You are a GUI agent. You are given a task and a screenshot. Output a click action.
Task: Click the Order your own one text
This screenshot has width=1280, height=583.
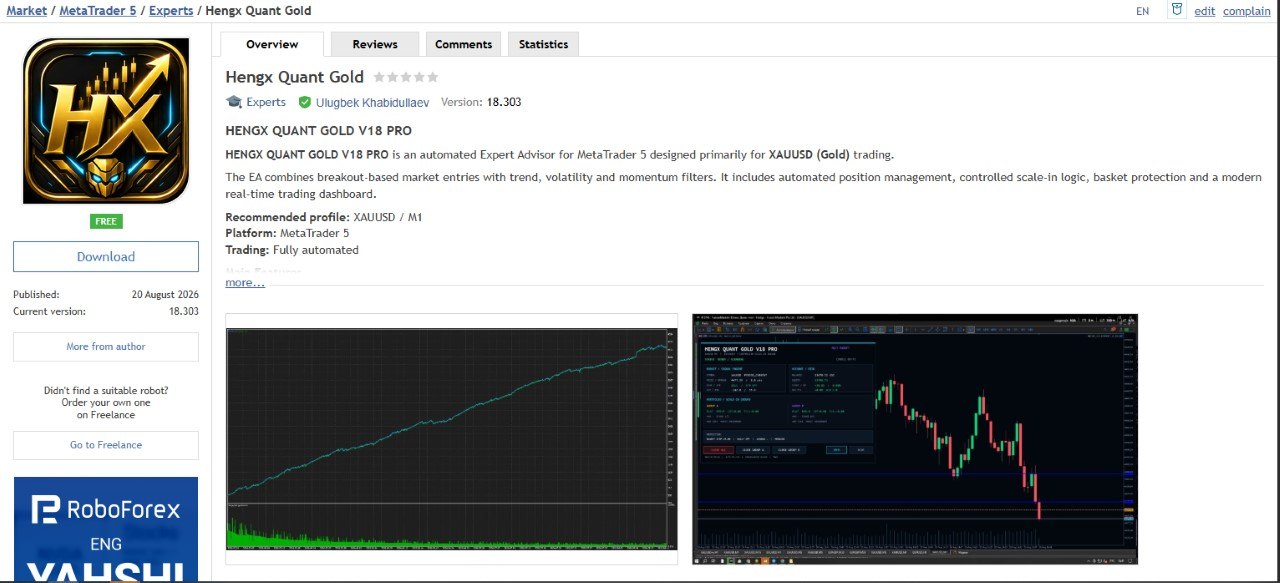[106, 403]
